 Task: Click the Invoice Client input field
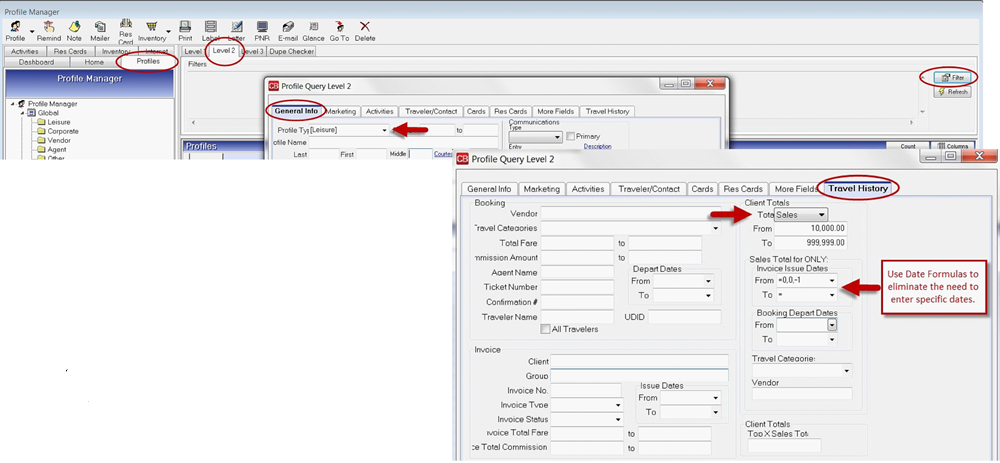(639, 362)
